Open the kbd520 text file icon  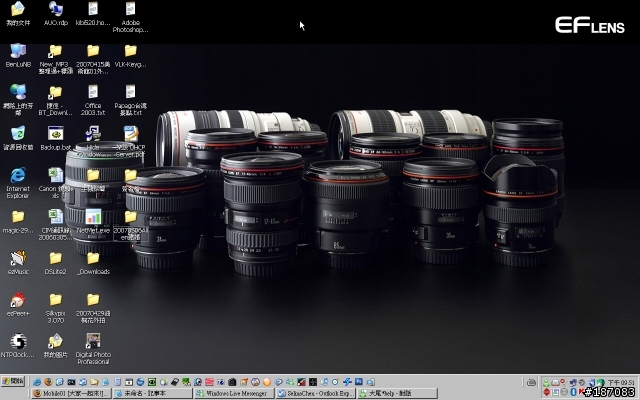pyautogui.click(x=93, y=13)
